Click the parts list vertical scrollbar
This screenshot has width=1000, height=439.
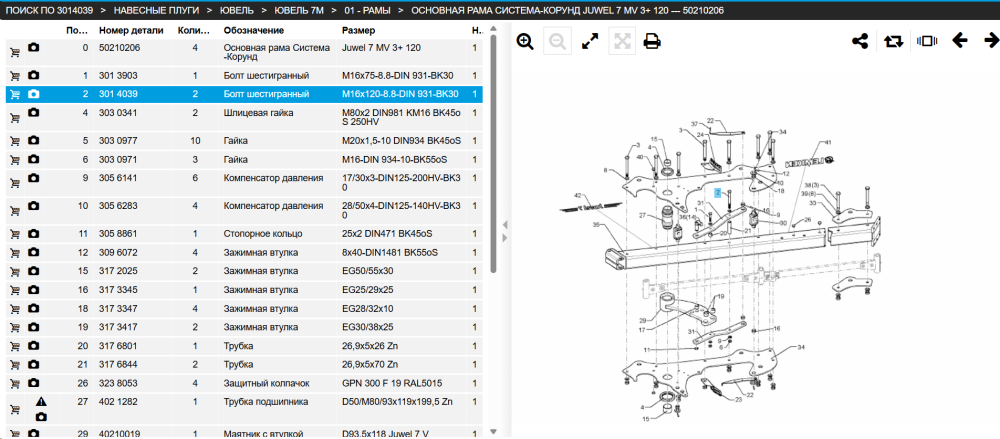[x=493, y=154]
